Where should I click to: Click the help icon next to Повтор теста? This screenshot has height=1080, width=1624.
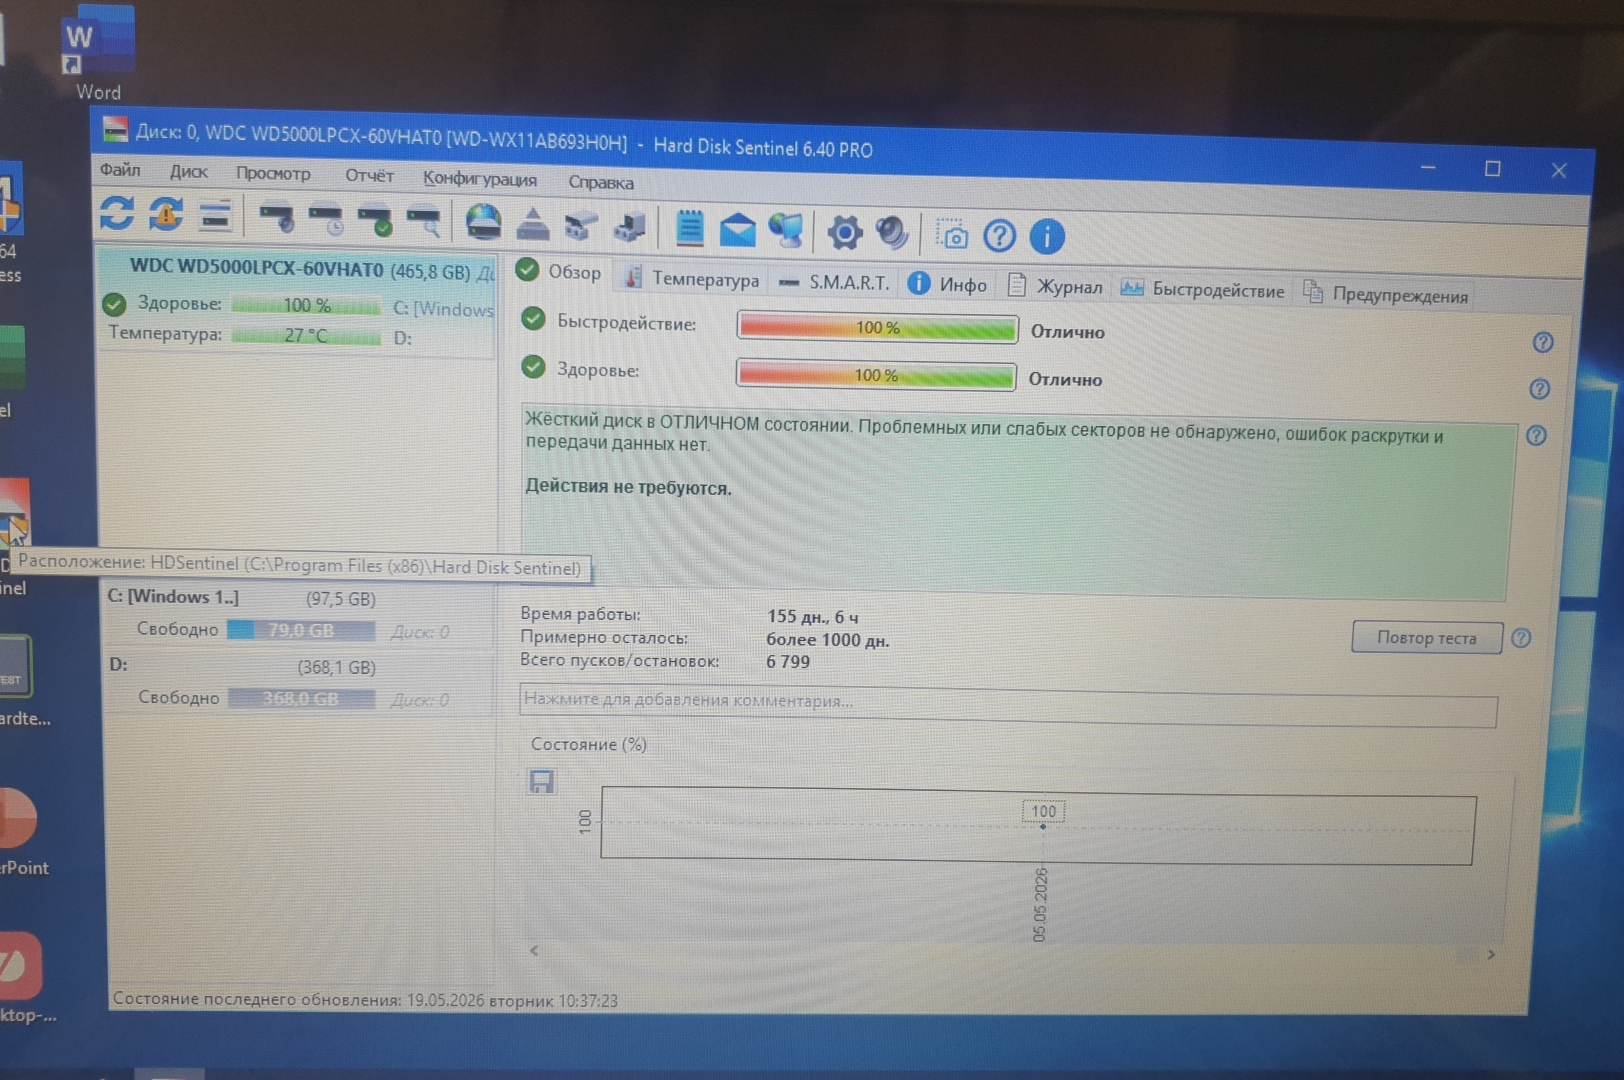pyautogui.click(x=1521, y=638)
